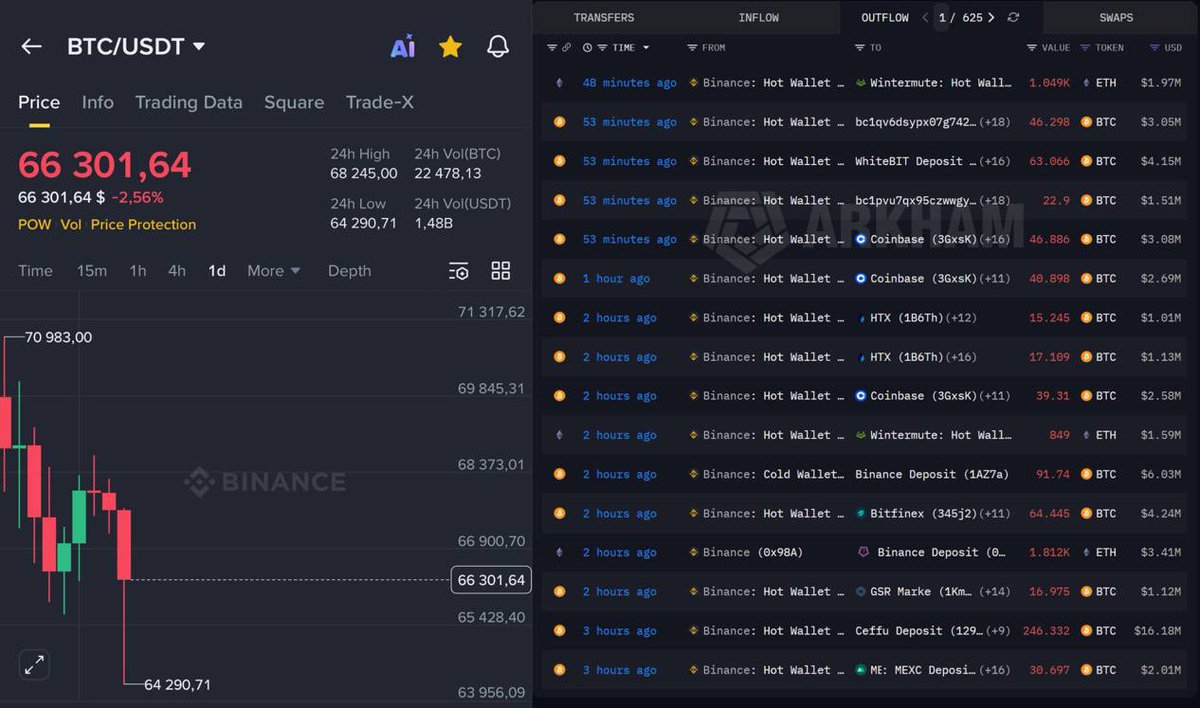Open bc1qv6dsypx07g742 address
This screenshot has height=708, width=1200.
[x=915, y=122]
